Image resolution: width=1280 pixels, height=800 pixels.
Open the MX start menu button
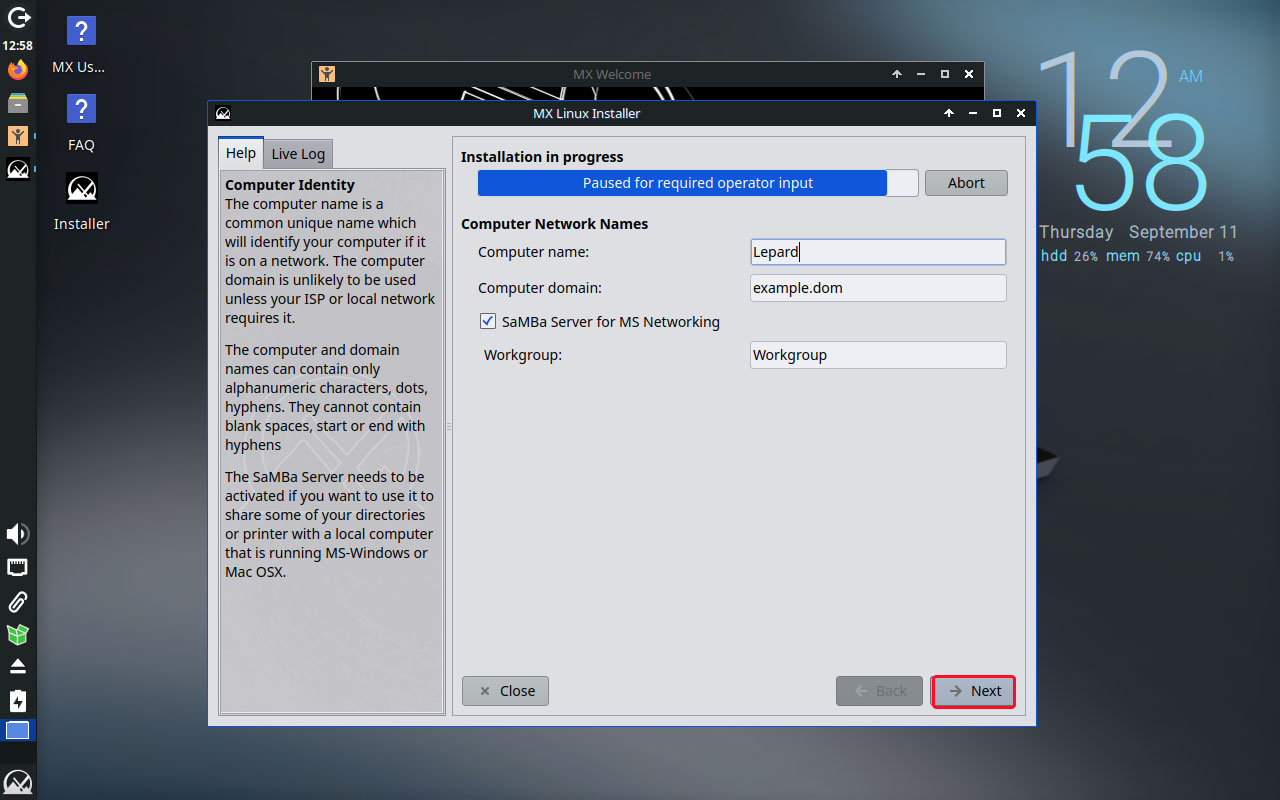coord(18,781)
